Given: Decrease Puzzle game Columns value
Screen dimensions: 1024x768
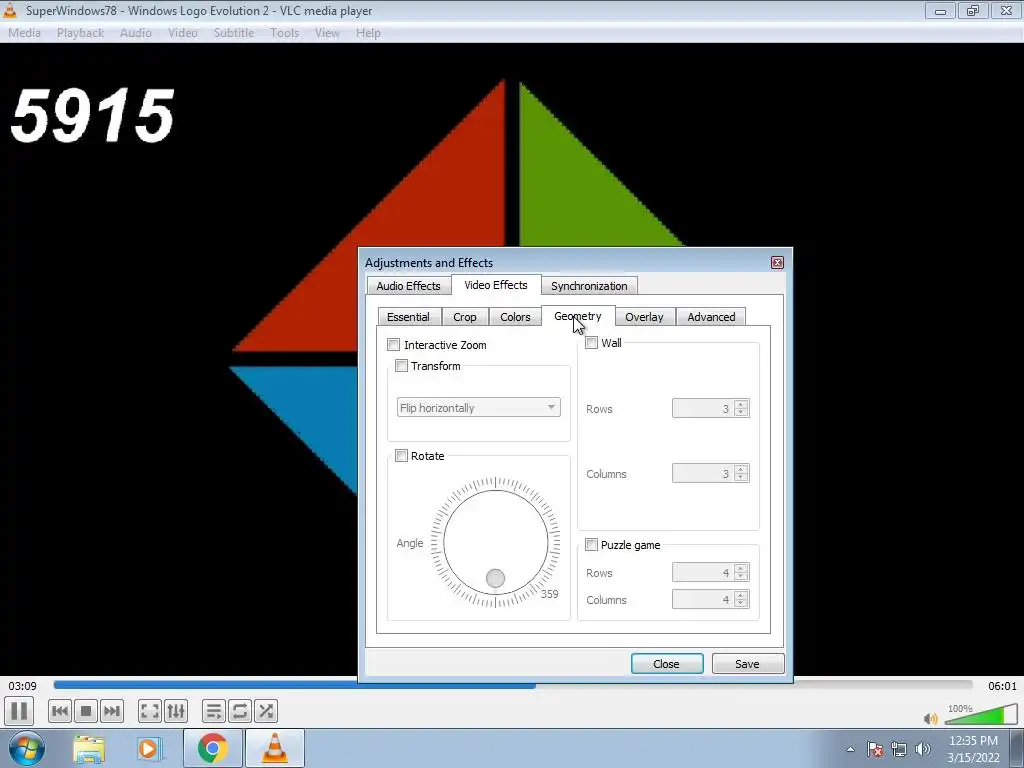Looking at the screenshot, I should 741,603.
